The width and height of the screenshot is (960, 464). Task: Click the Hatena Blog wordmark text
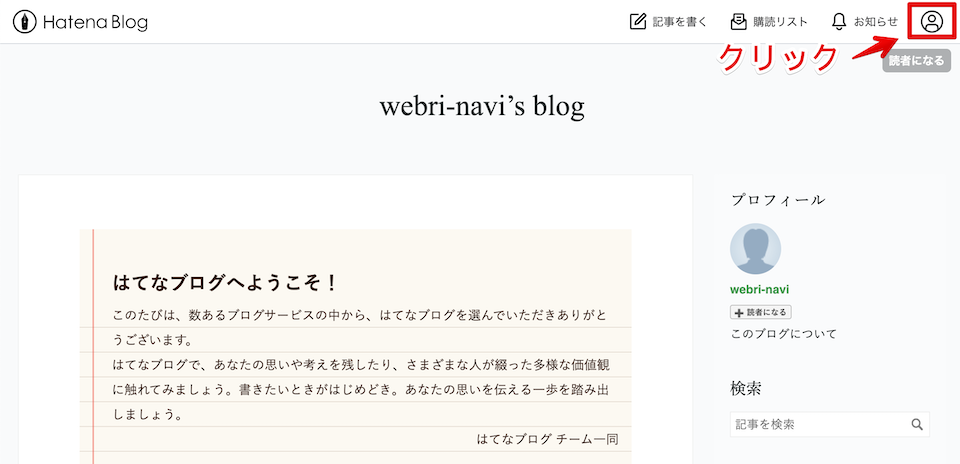[x=95, y=22]
